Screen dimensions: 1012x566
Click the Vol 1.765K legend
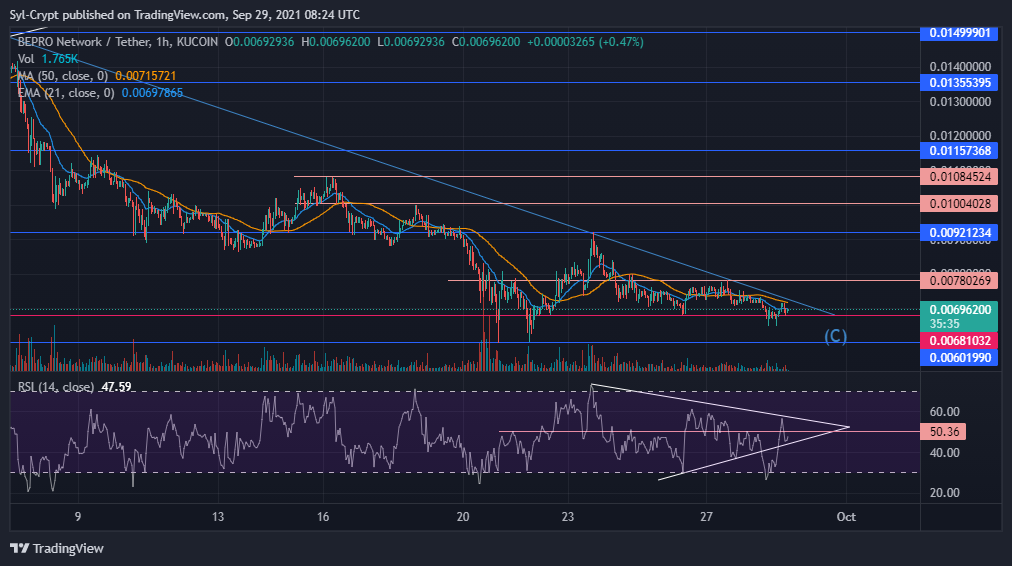tap(48, 59)
